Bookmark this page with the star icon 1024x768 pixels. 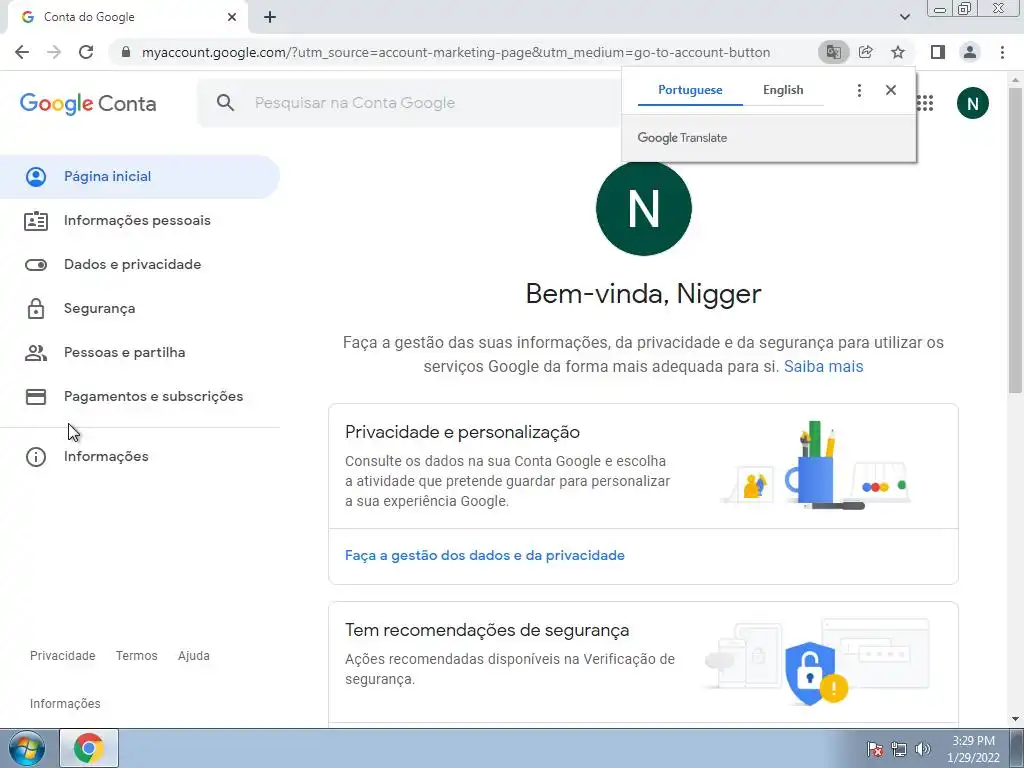[898, 52]
